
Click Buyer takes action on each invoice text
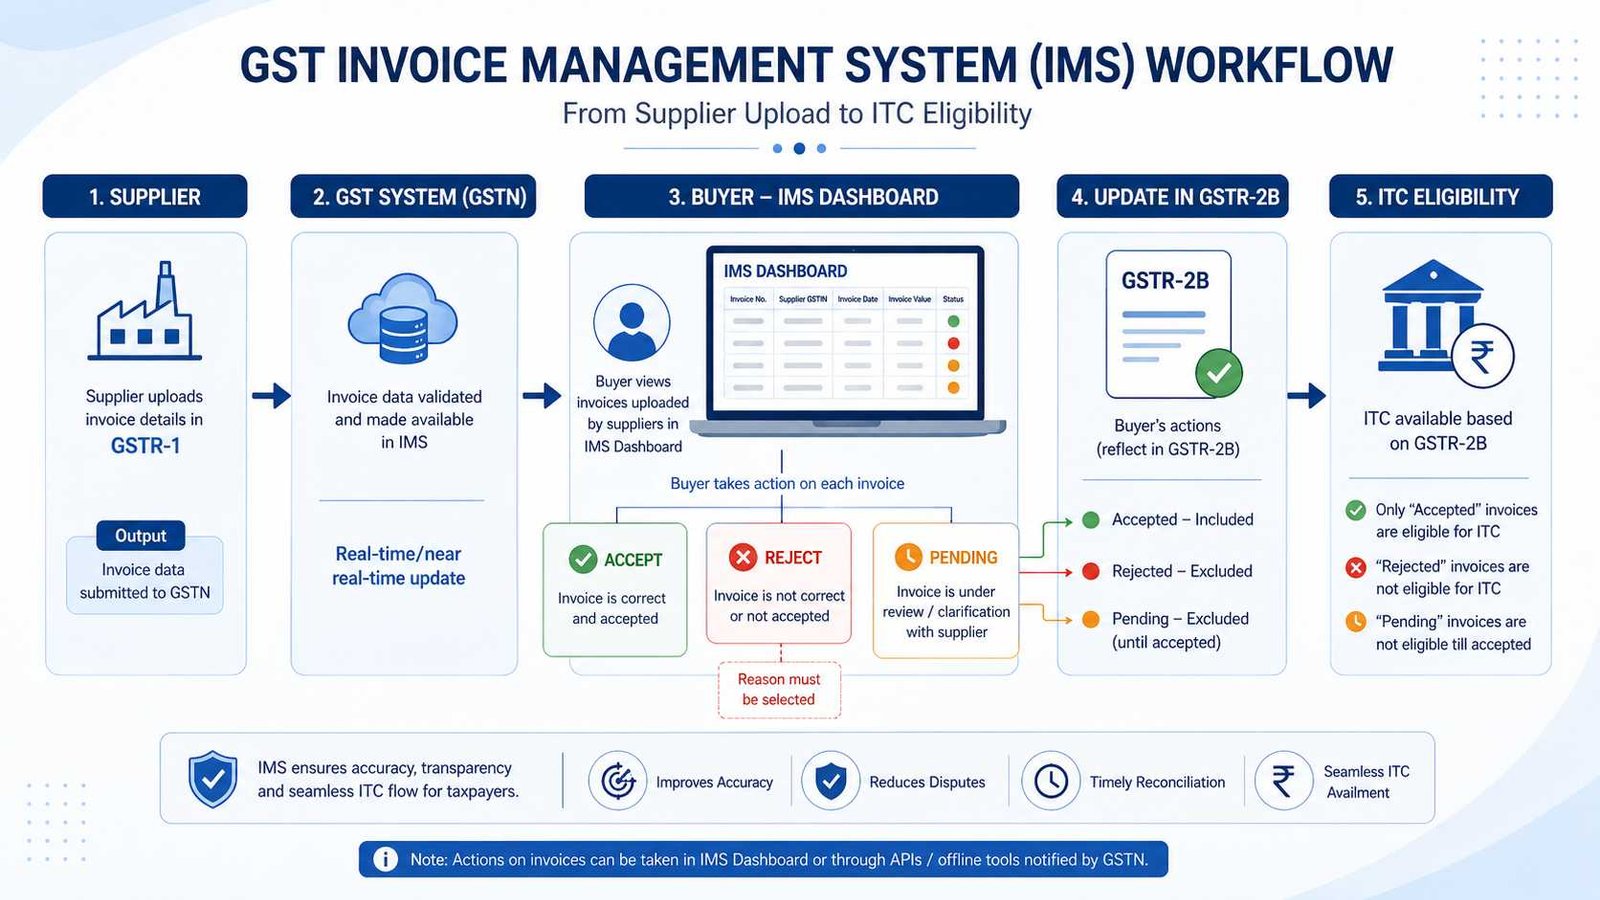tap(787, 484)
